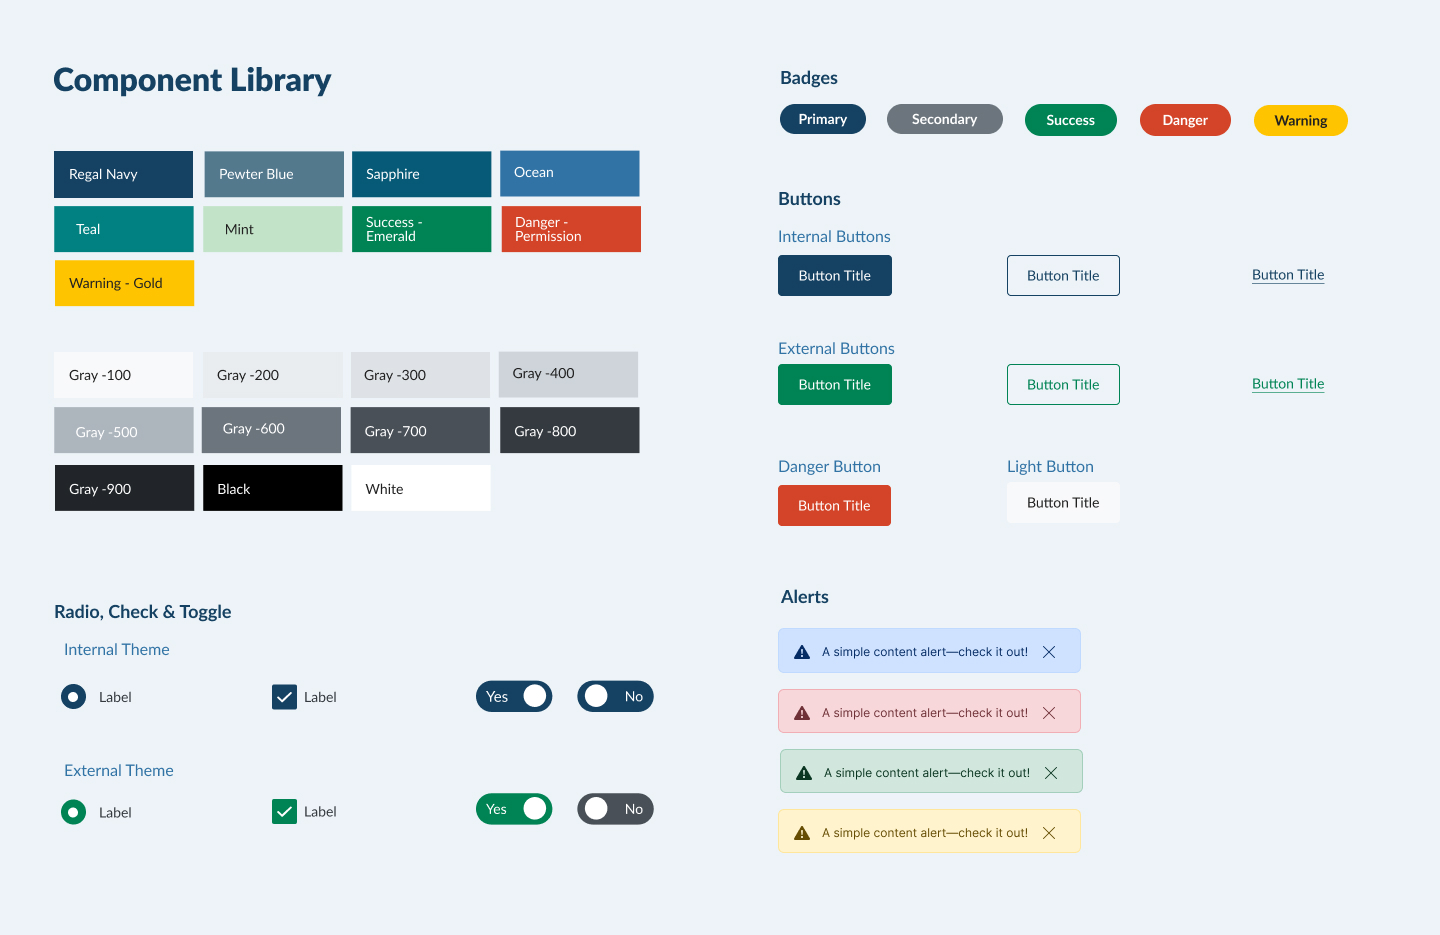
Task: Select the Teal color swatch
Action: tap(124, 229)
